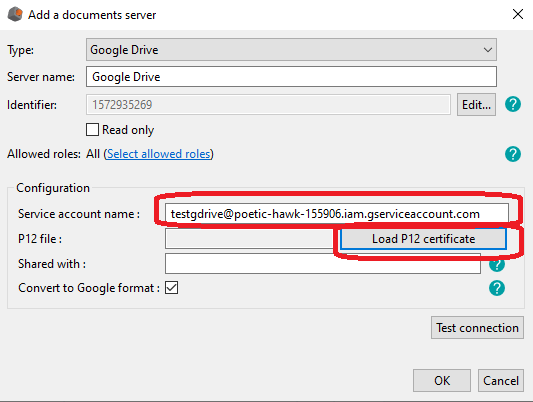Screen dimensions: 533x402
Task: Focus the Shared with input field
Action: [323, 264]
